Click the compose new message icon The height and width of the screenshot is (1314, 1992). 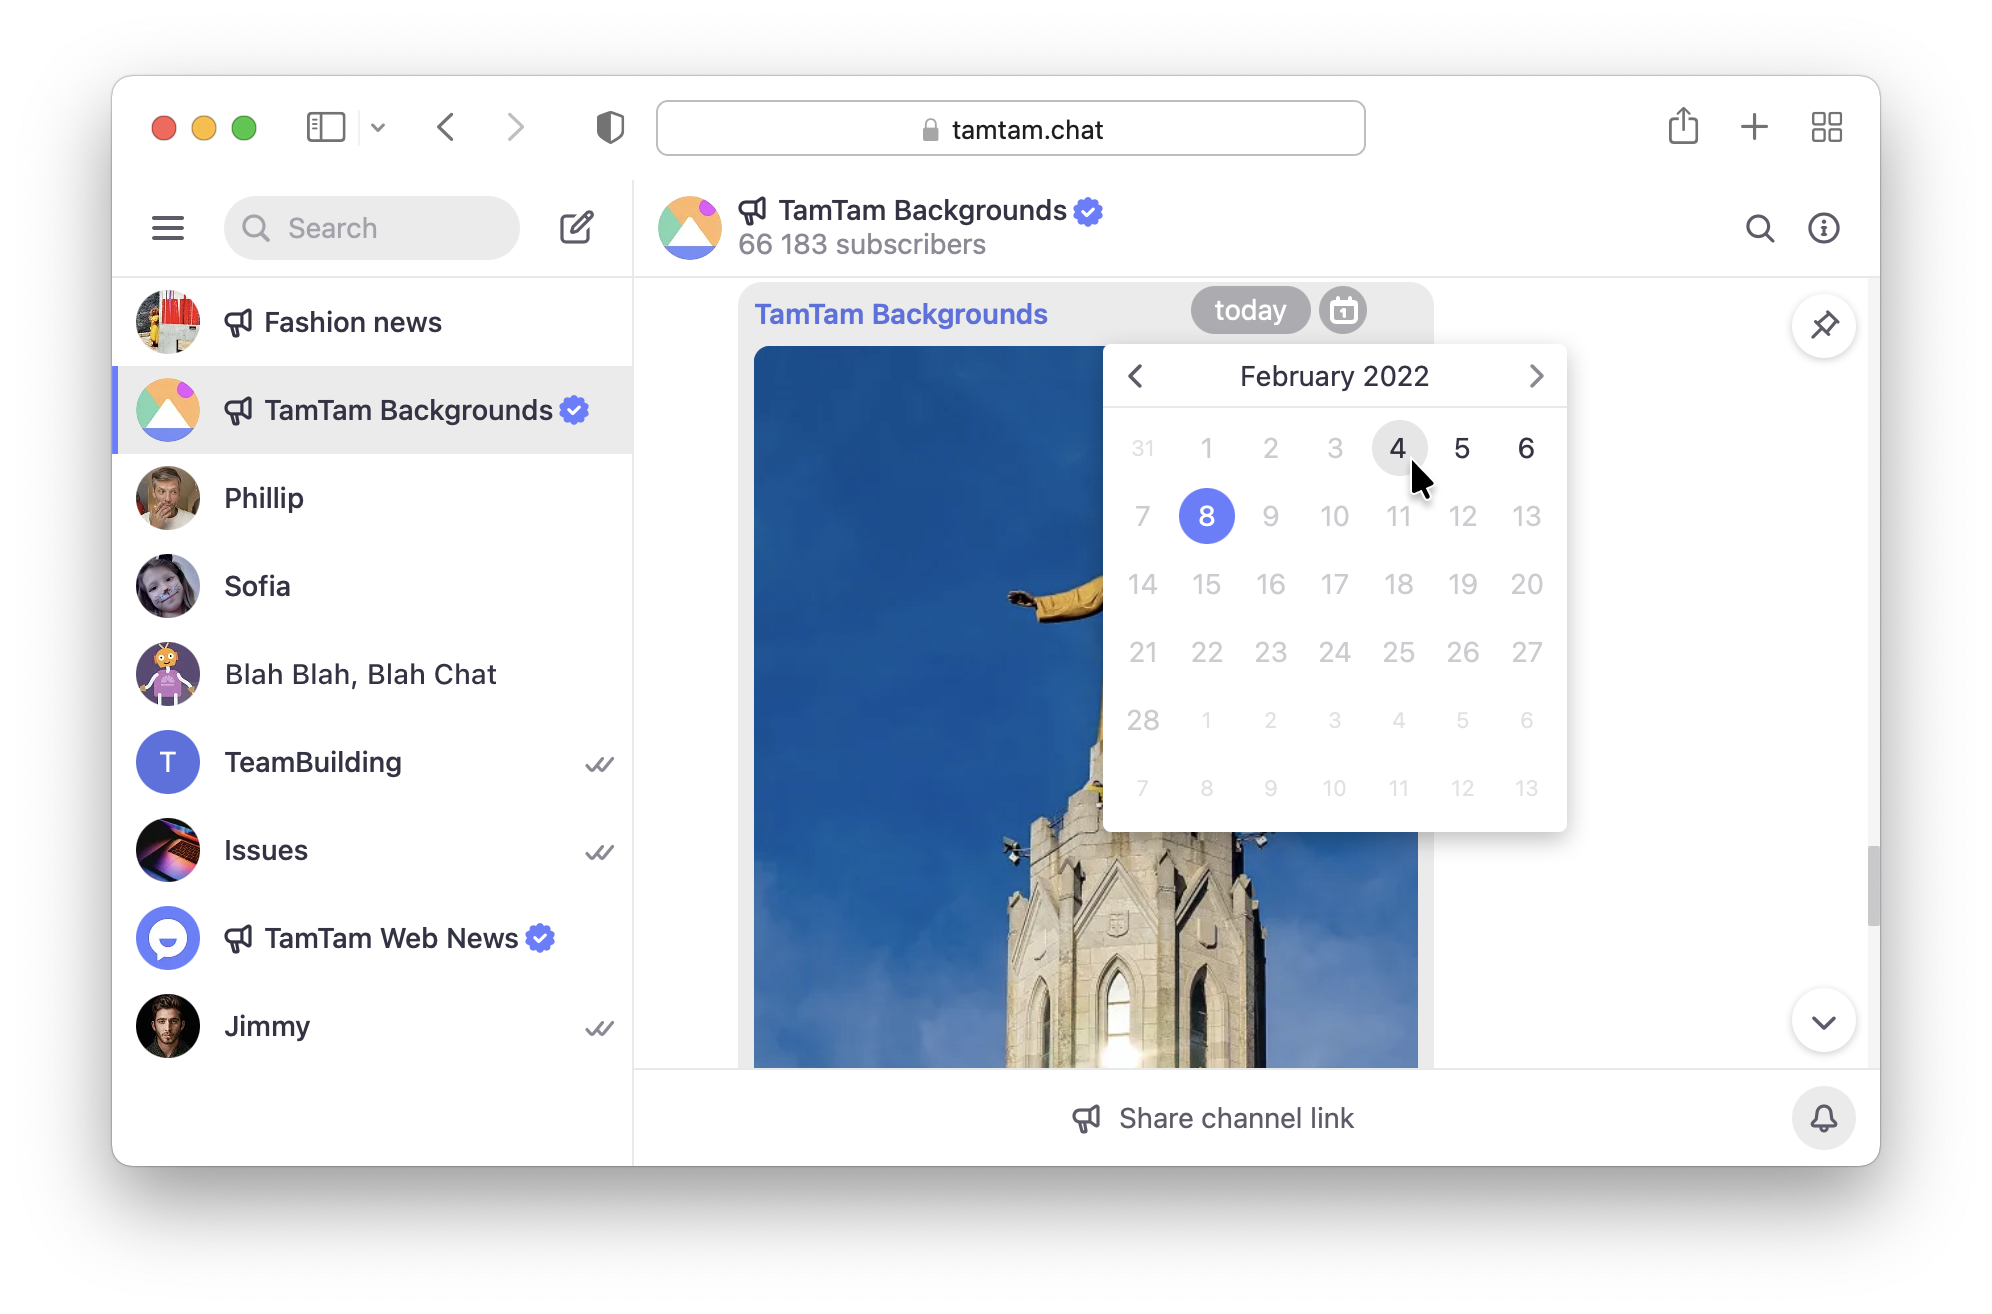pyautogui.click(x=577, y=228)
